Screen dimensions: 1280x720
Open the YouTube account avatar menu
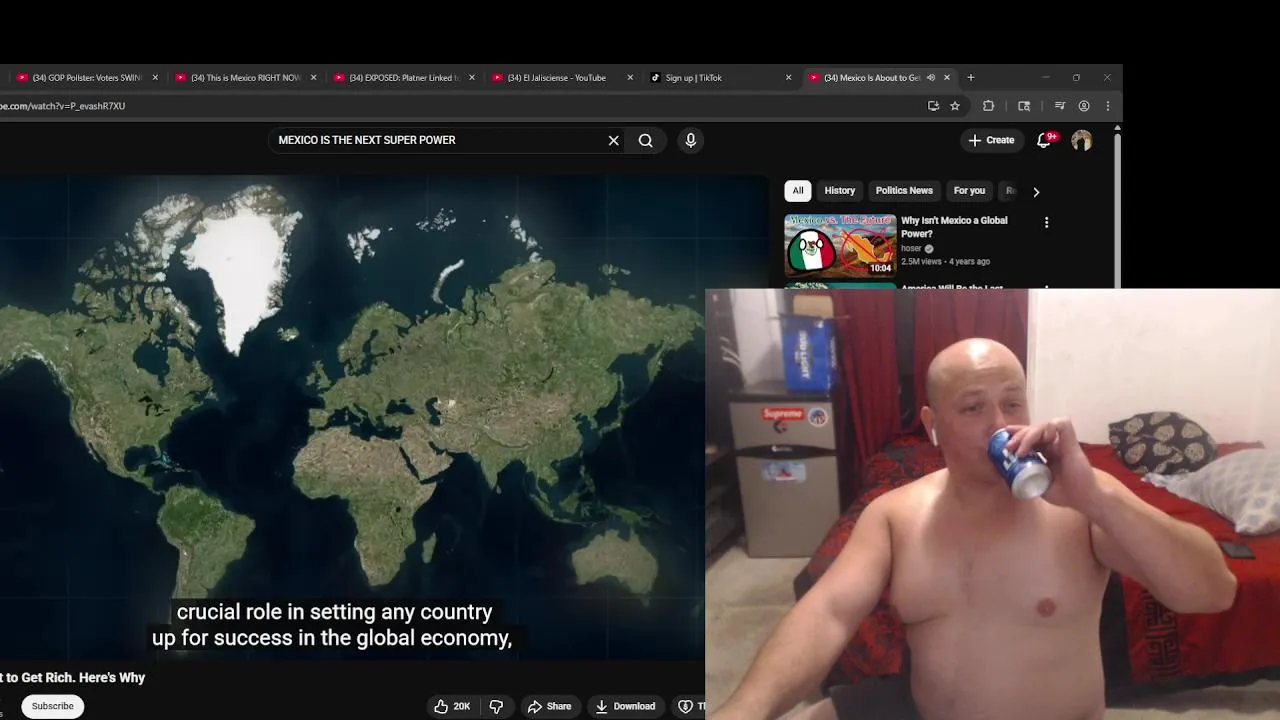click(x=1081, y=140)
